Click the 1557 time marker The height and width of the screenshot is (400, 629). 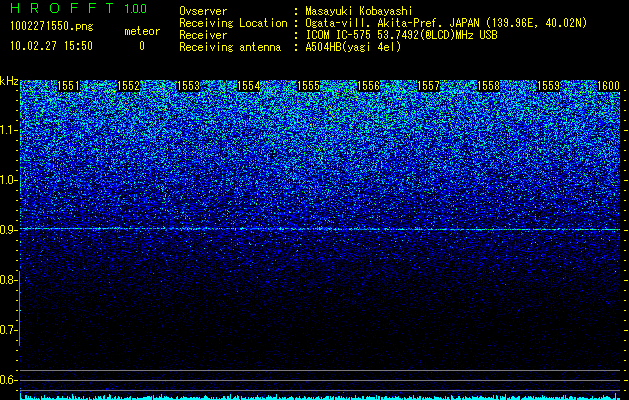(x=428, y=86)
